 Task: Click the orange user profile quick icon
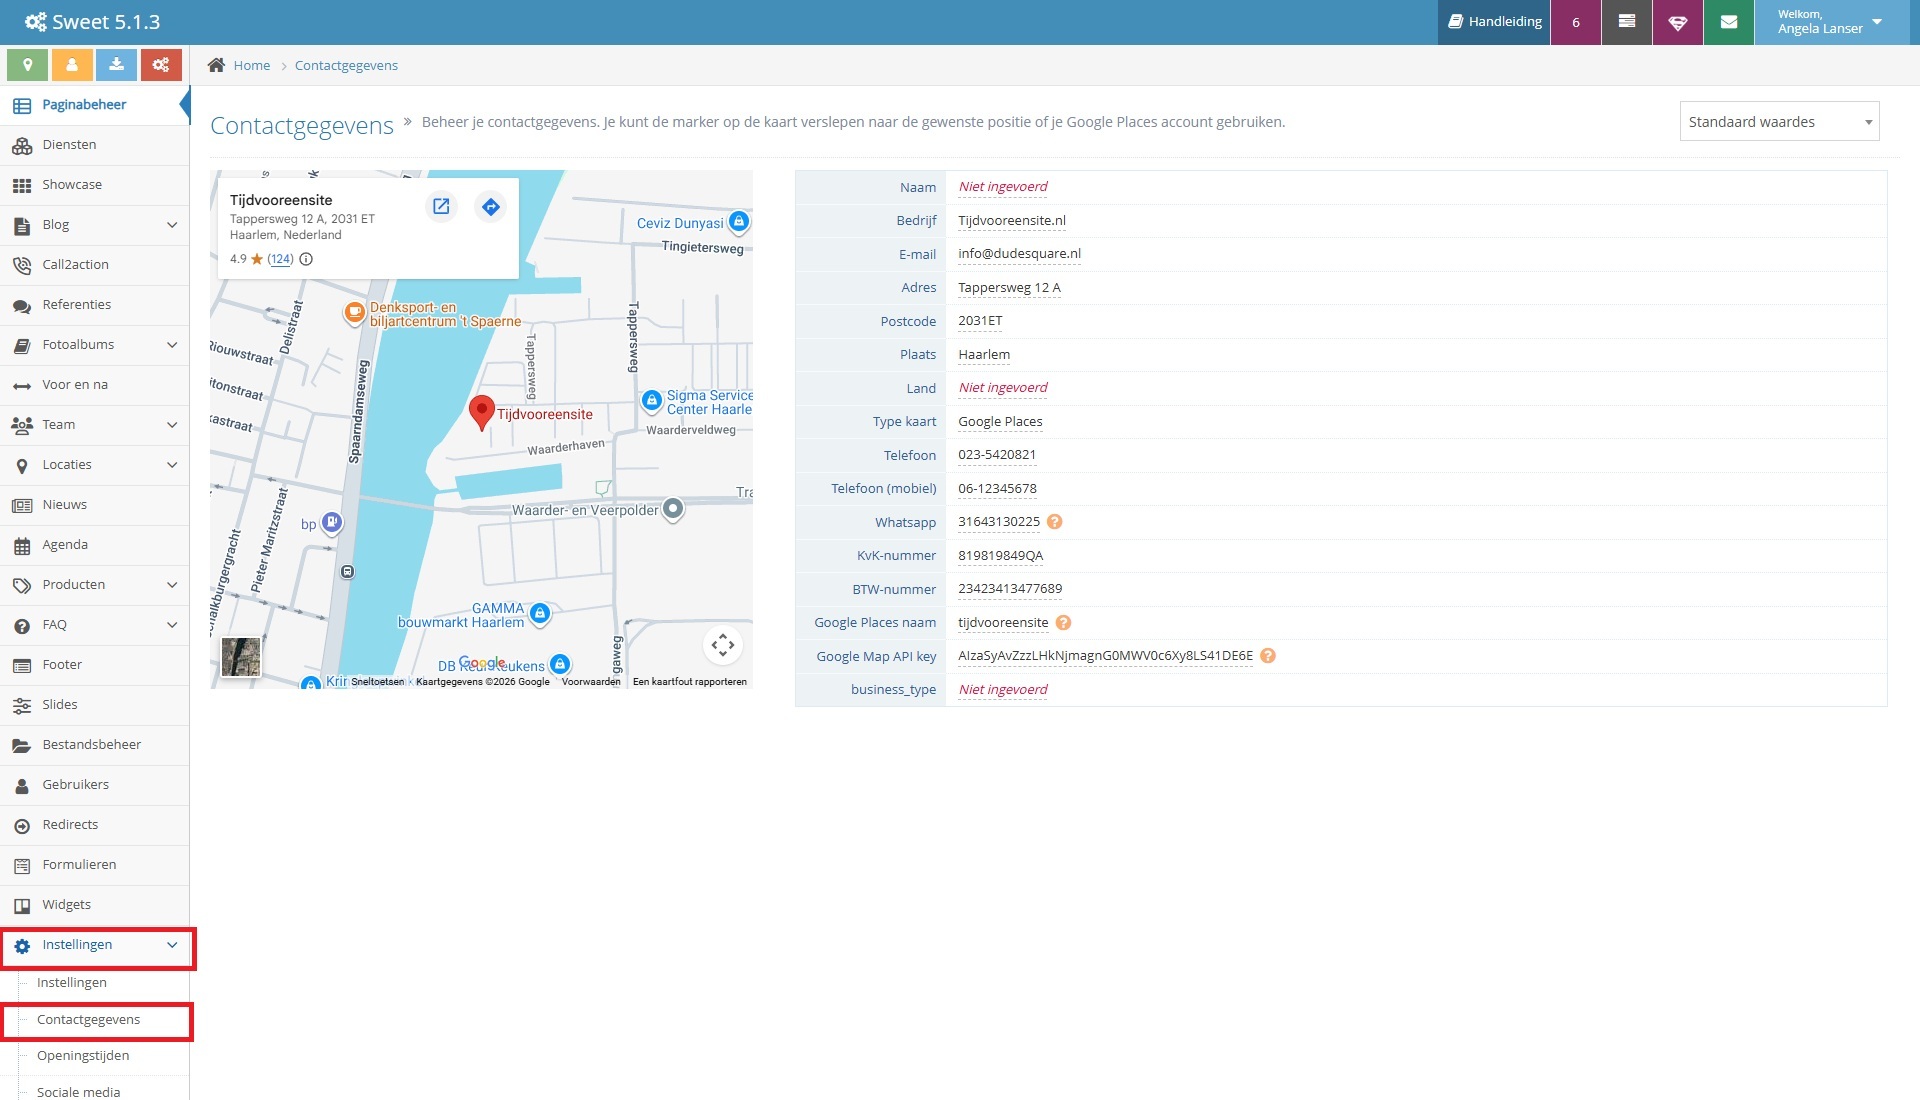pyautogui.click(x=71, y=64)
